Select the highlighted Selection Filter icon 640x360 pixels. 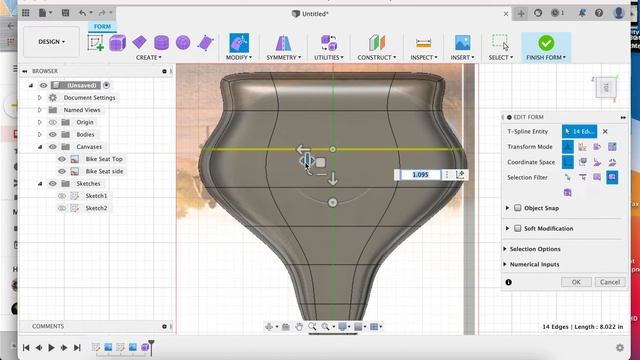[612, 177]
